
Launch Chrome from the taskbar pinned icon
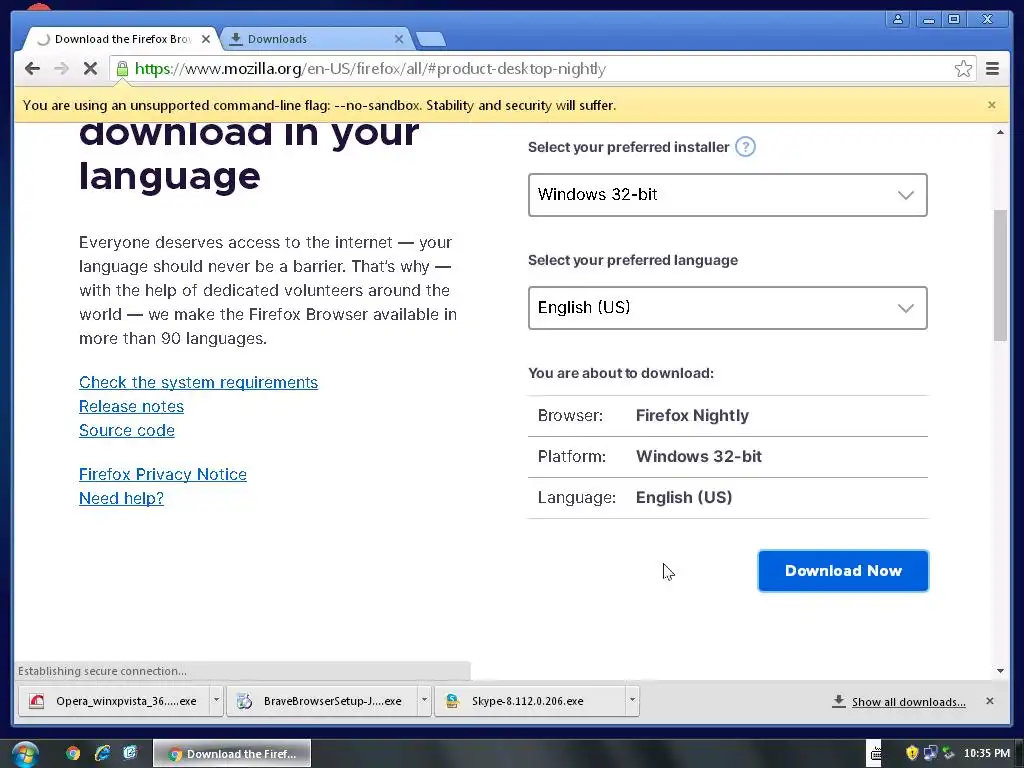(x=73, y=754)
